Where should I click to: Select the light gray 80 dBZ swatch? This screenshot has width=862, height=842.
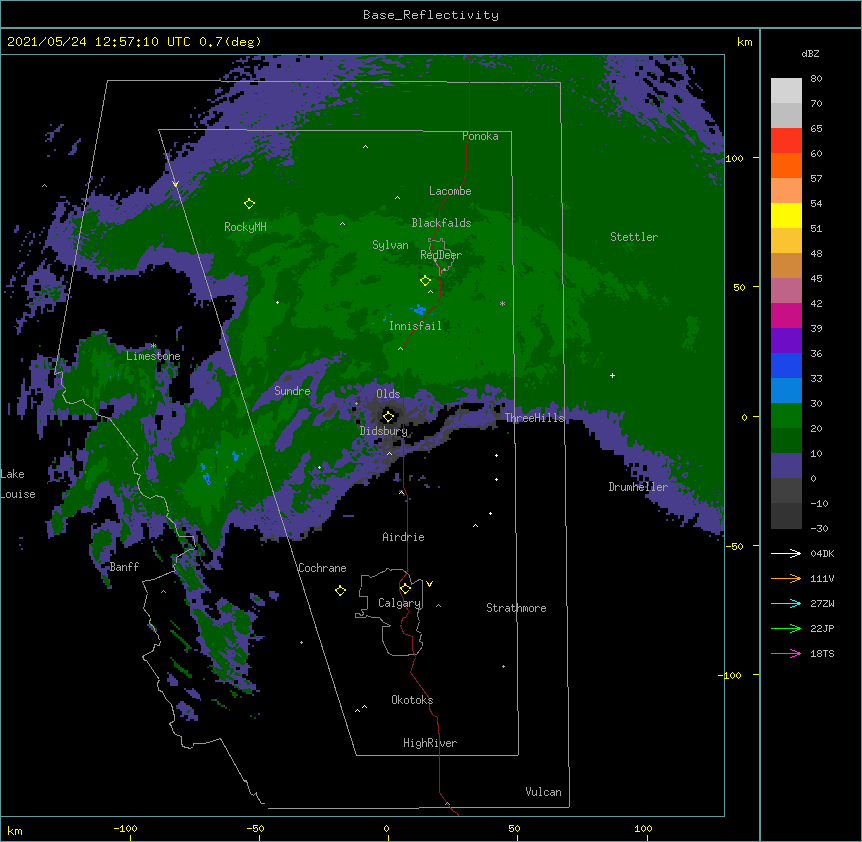tap(786, 91)
